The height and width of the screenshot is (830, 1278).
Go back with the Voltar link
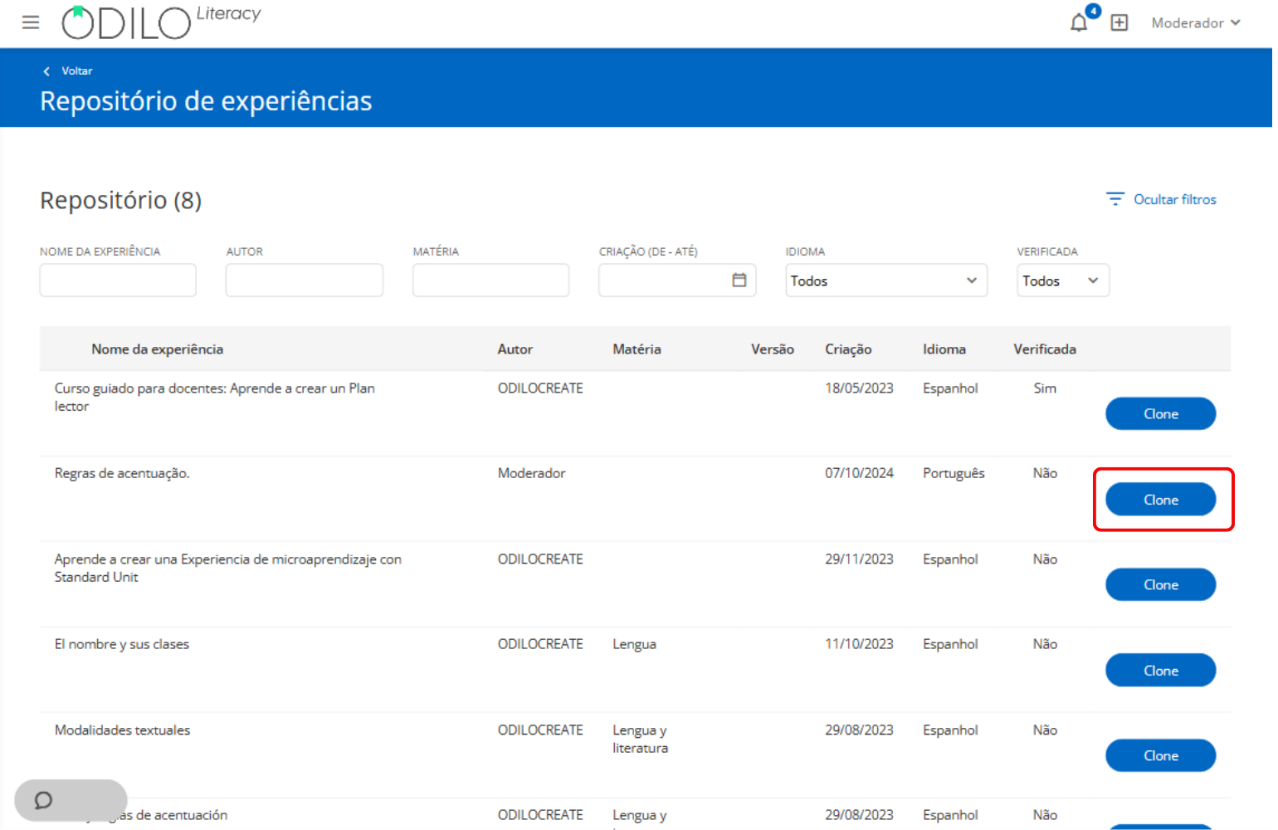(x=67, y=71)
